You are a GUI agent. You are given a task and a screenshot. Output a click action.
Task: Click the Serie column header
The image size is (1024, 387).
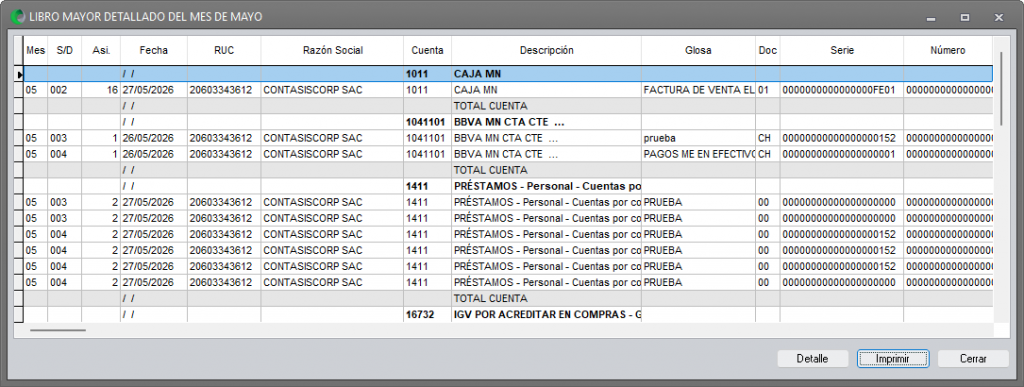coord(842,50)
